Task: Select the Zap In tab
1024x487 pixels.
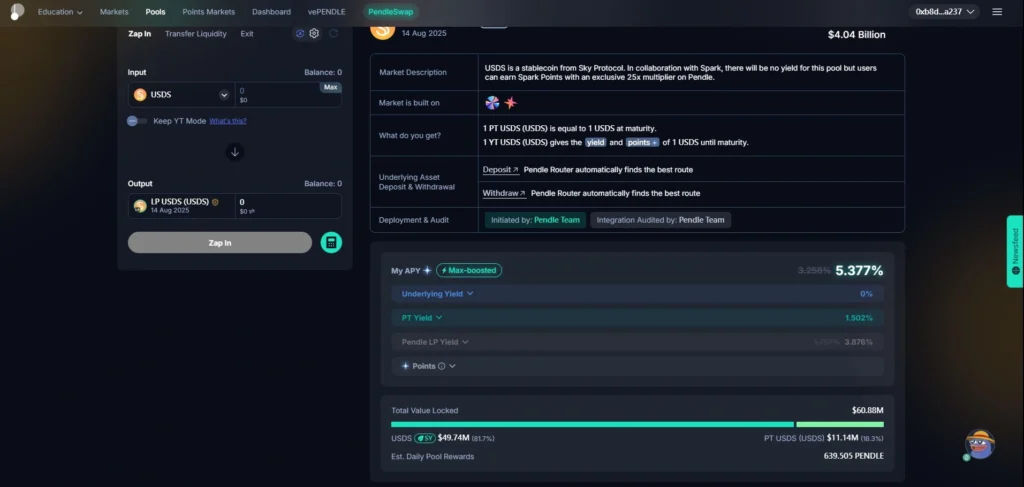Action: pyautogui.click(x=140, y=33)
